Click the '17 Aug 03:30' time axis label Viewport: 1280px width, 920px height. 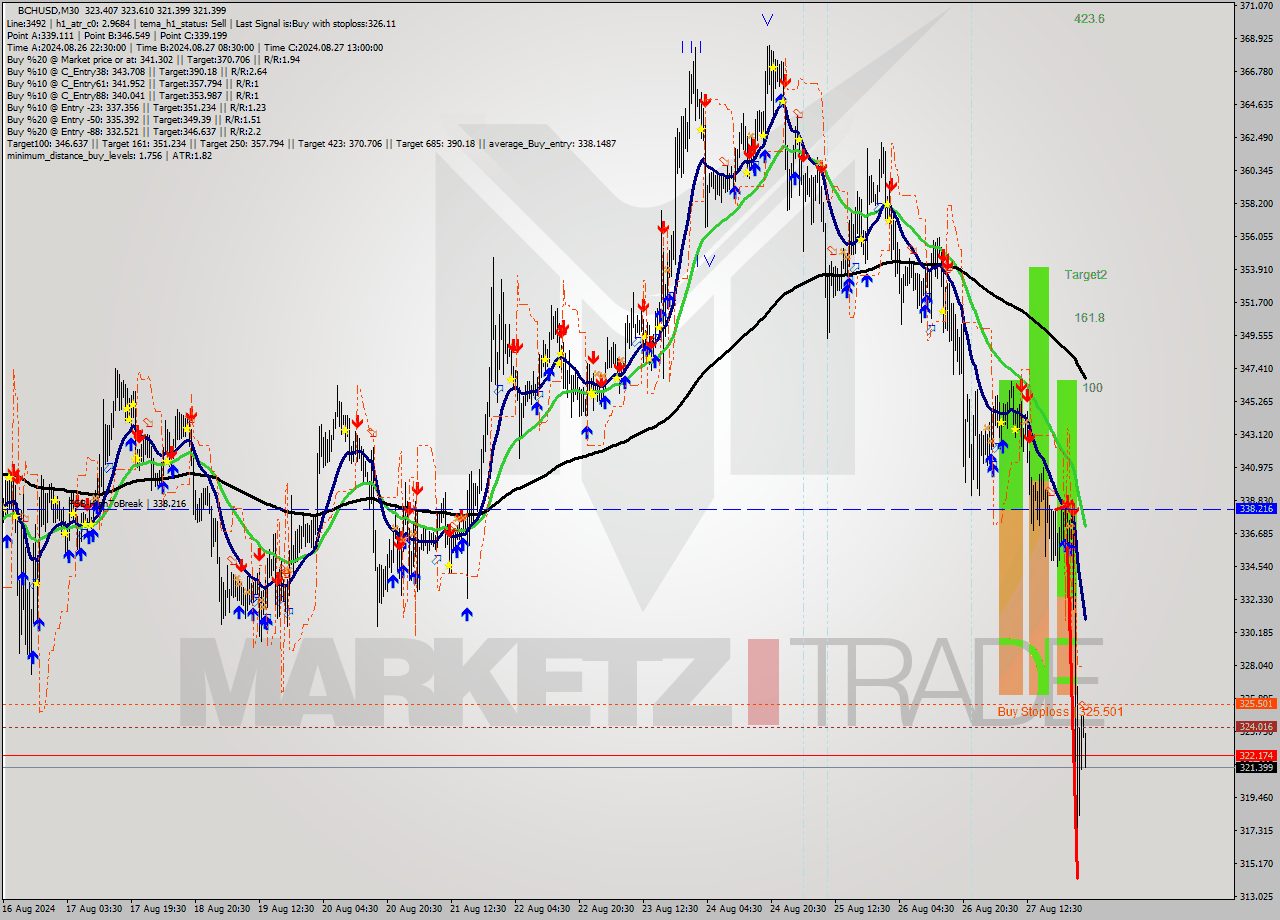[94, 909]
